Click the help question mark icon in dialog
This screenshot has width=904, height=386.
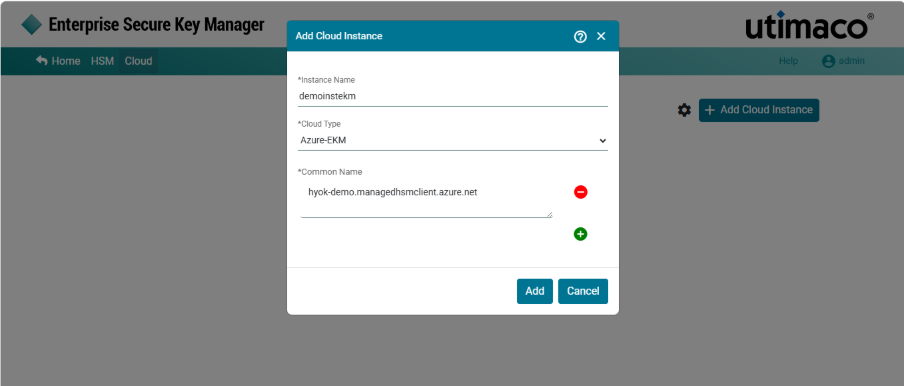coord(580,36)
